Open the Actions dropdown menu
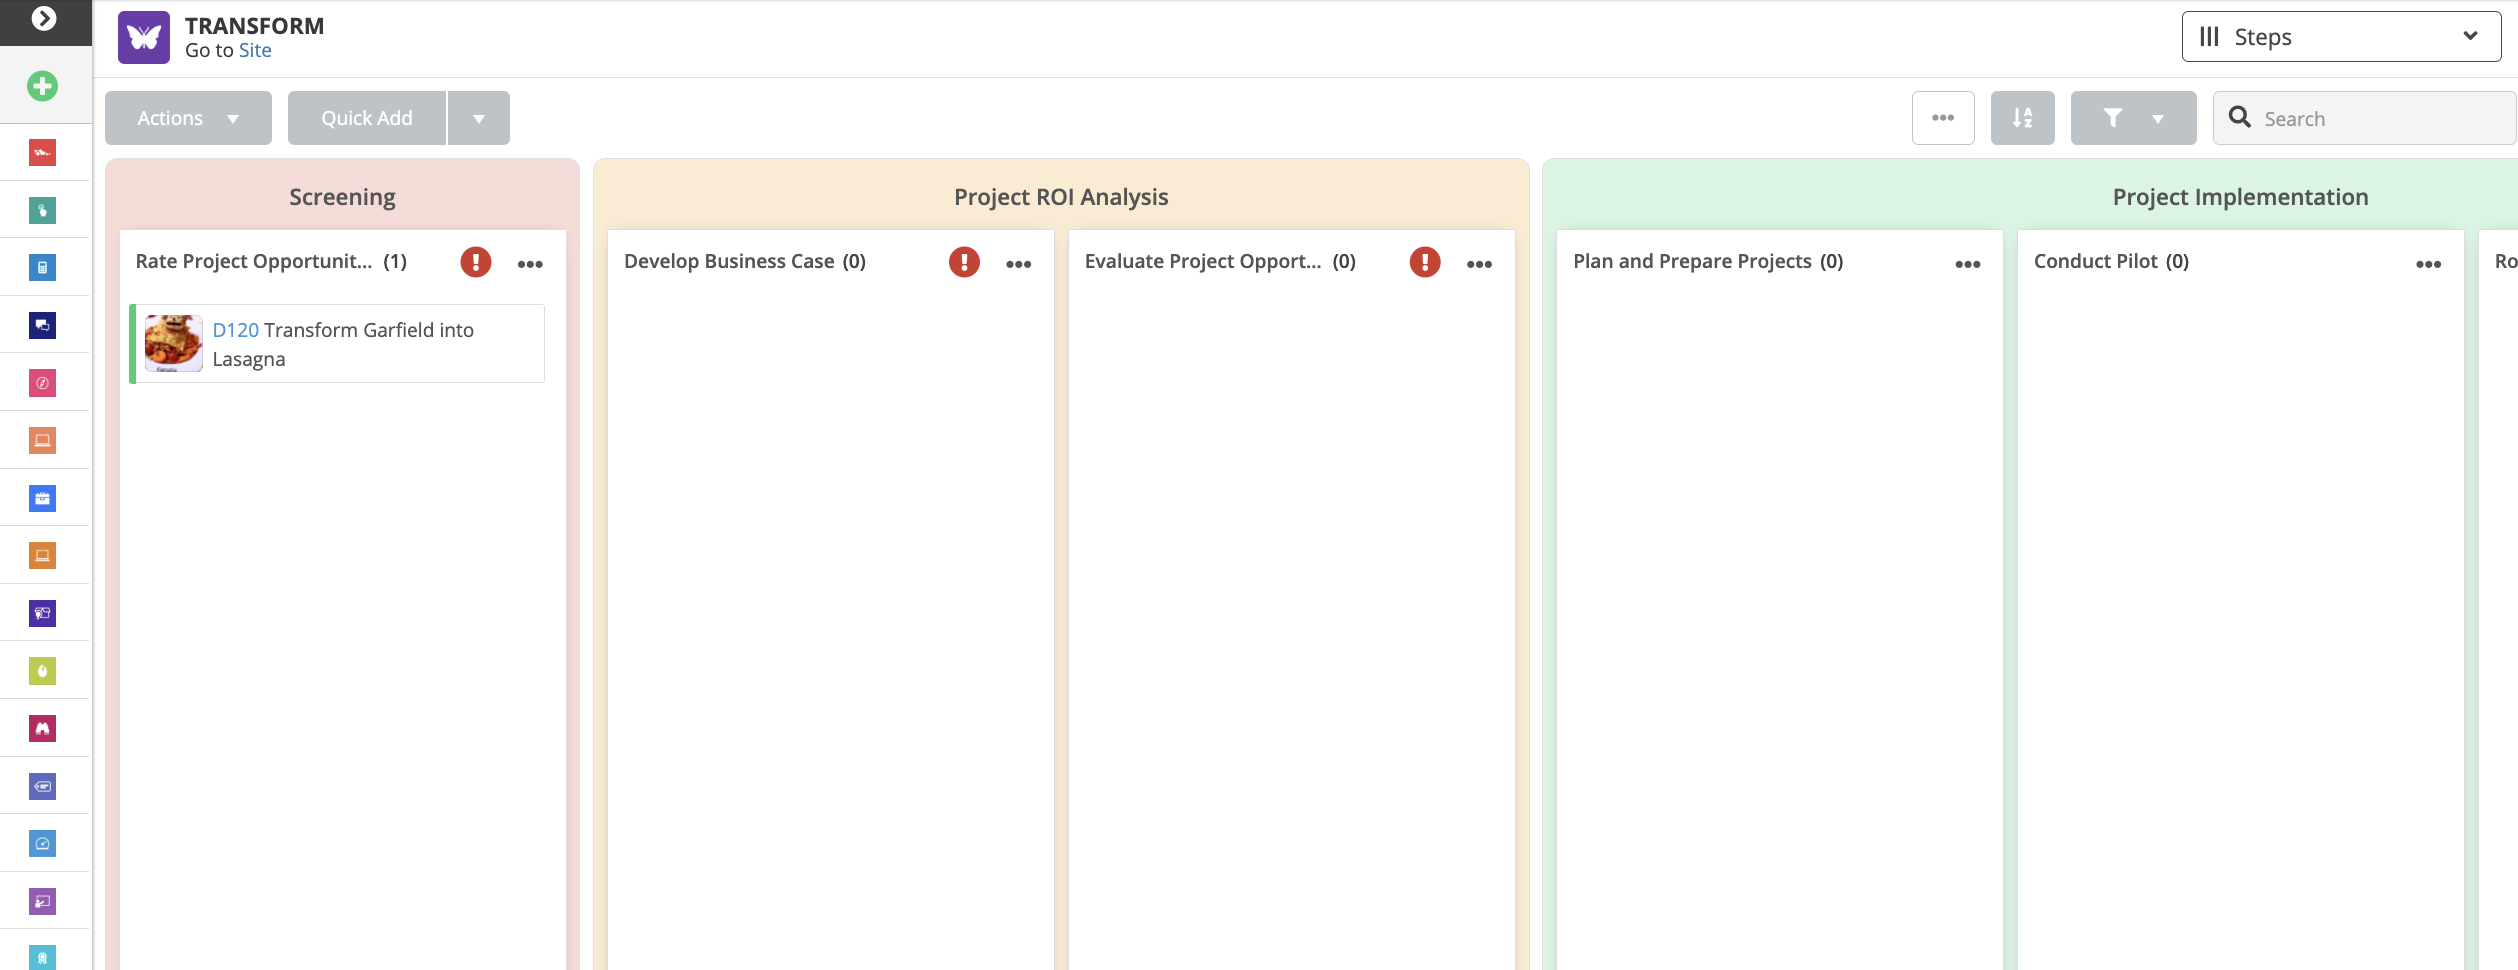 pyautogui.click(x=188, y=118)
